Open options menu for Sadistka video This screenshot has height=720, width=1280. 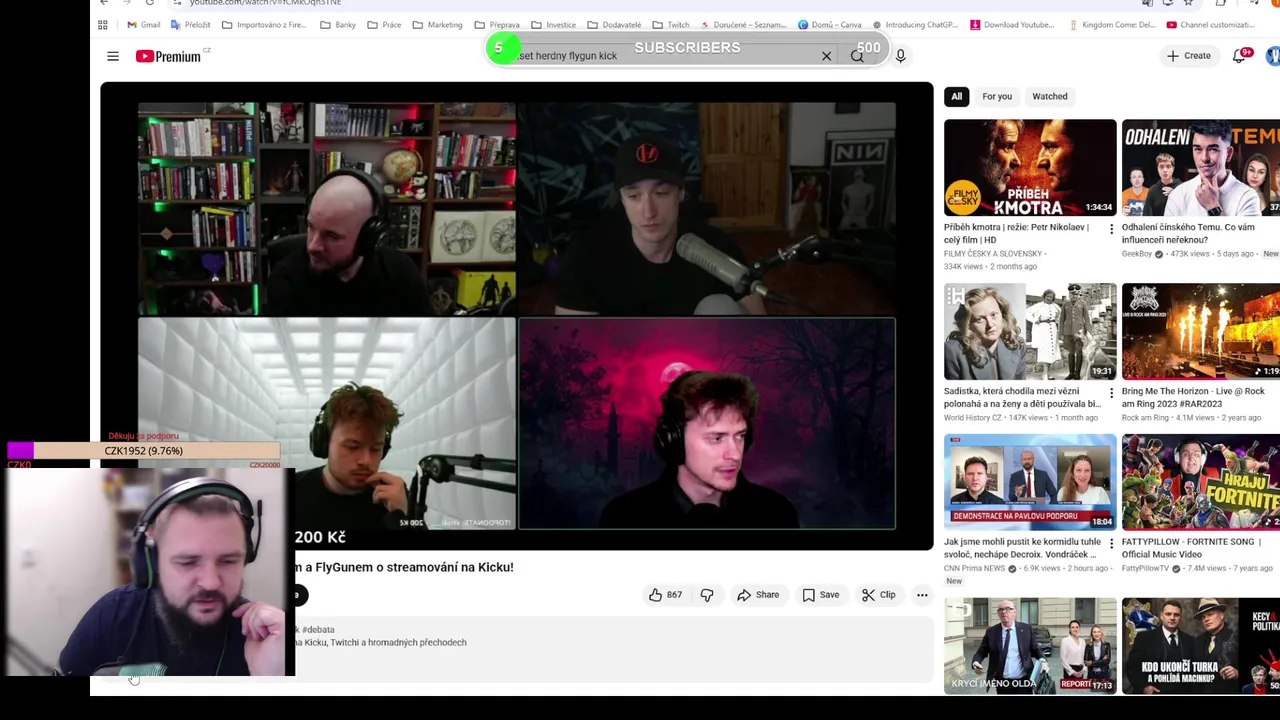1111,393
